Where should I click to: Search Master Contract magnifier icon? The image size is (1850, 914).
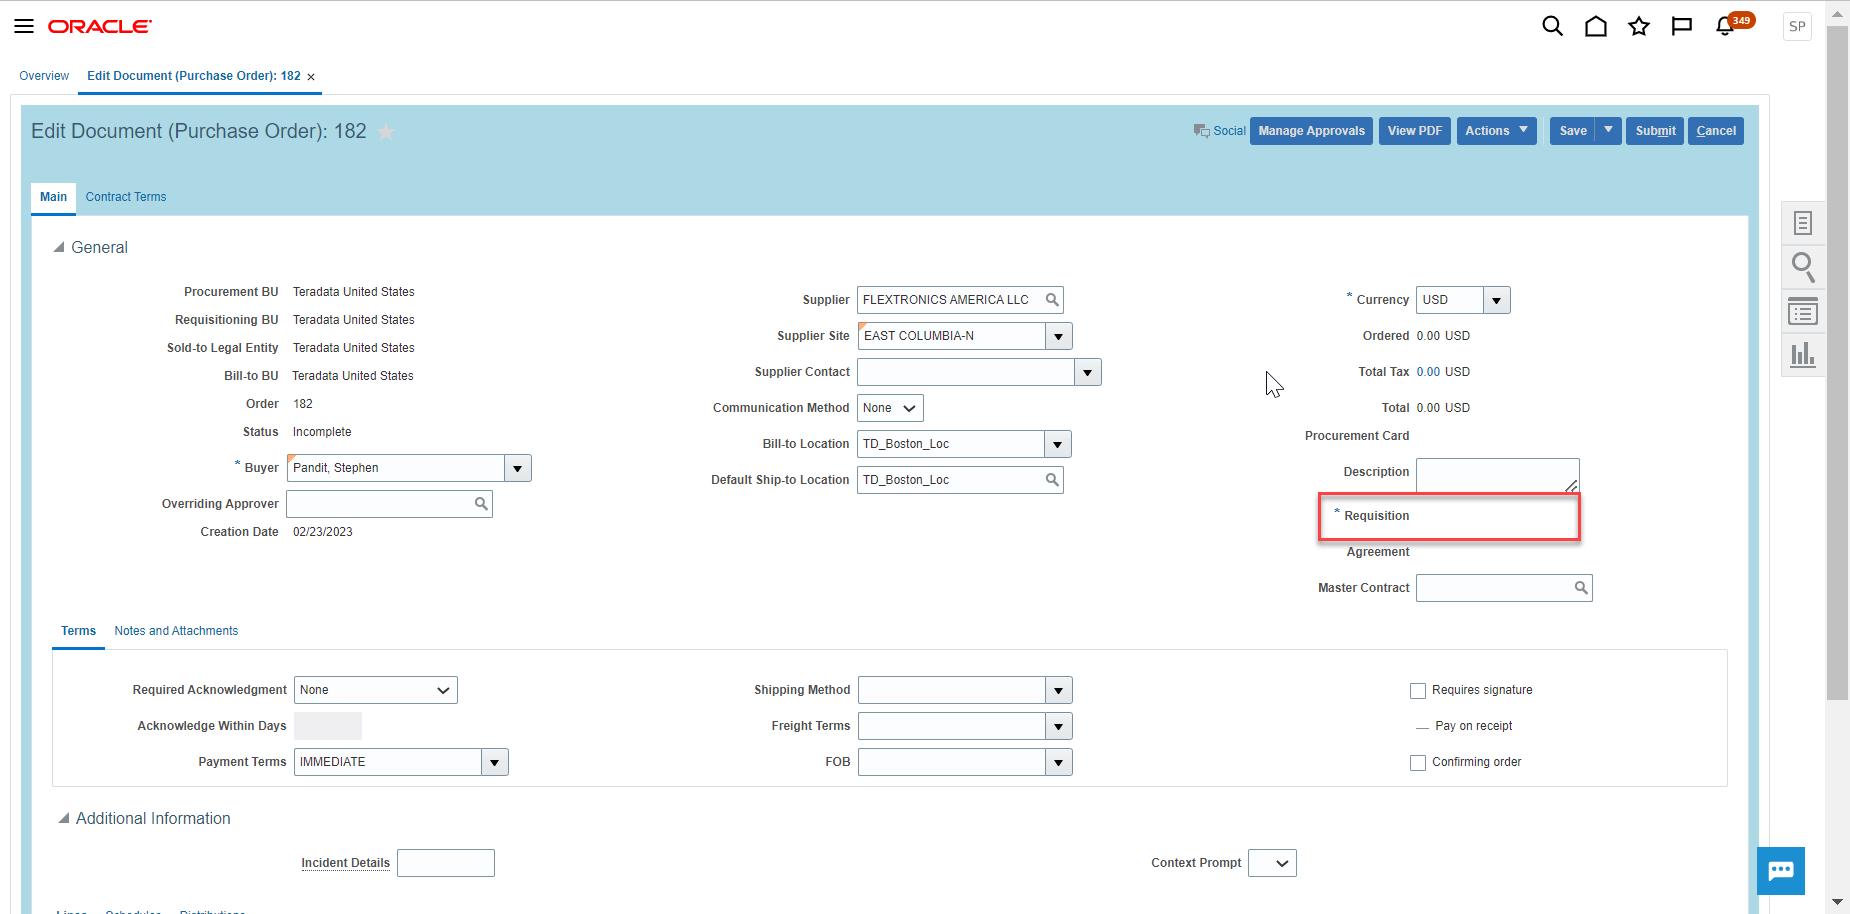pyautogui.click(x=1581, y=588)
